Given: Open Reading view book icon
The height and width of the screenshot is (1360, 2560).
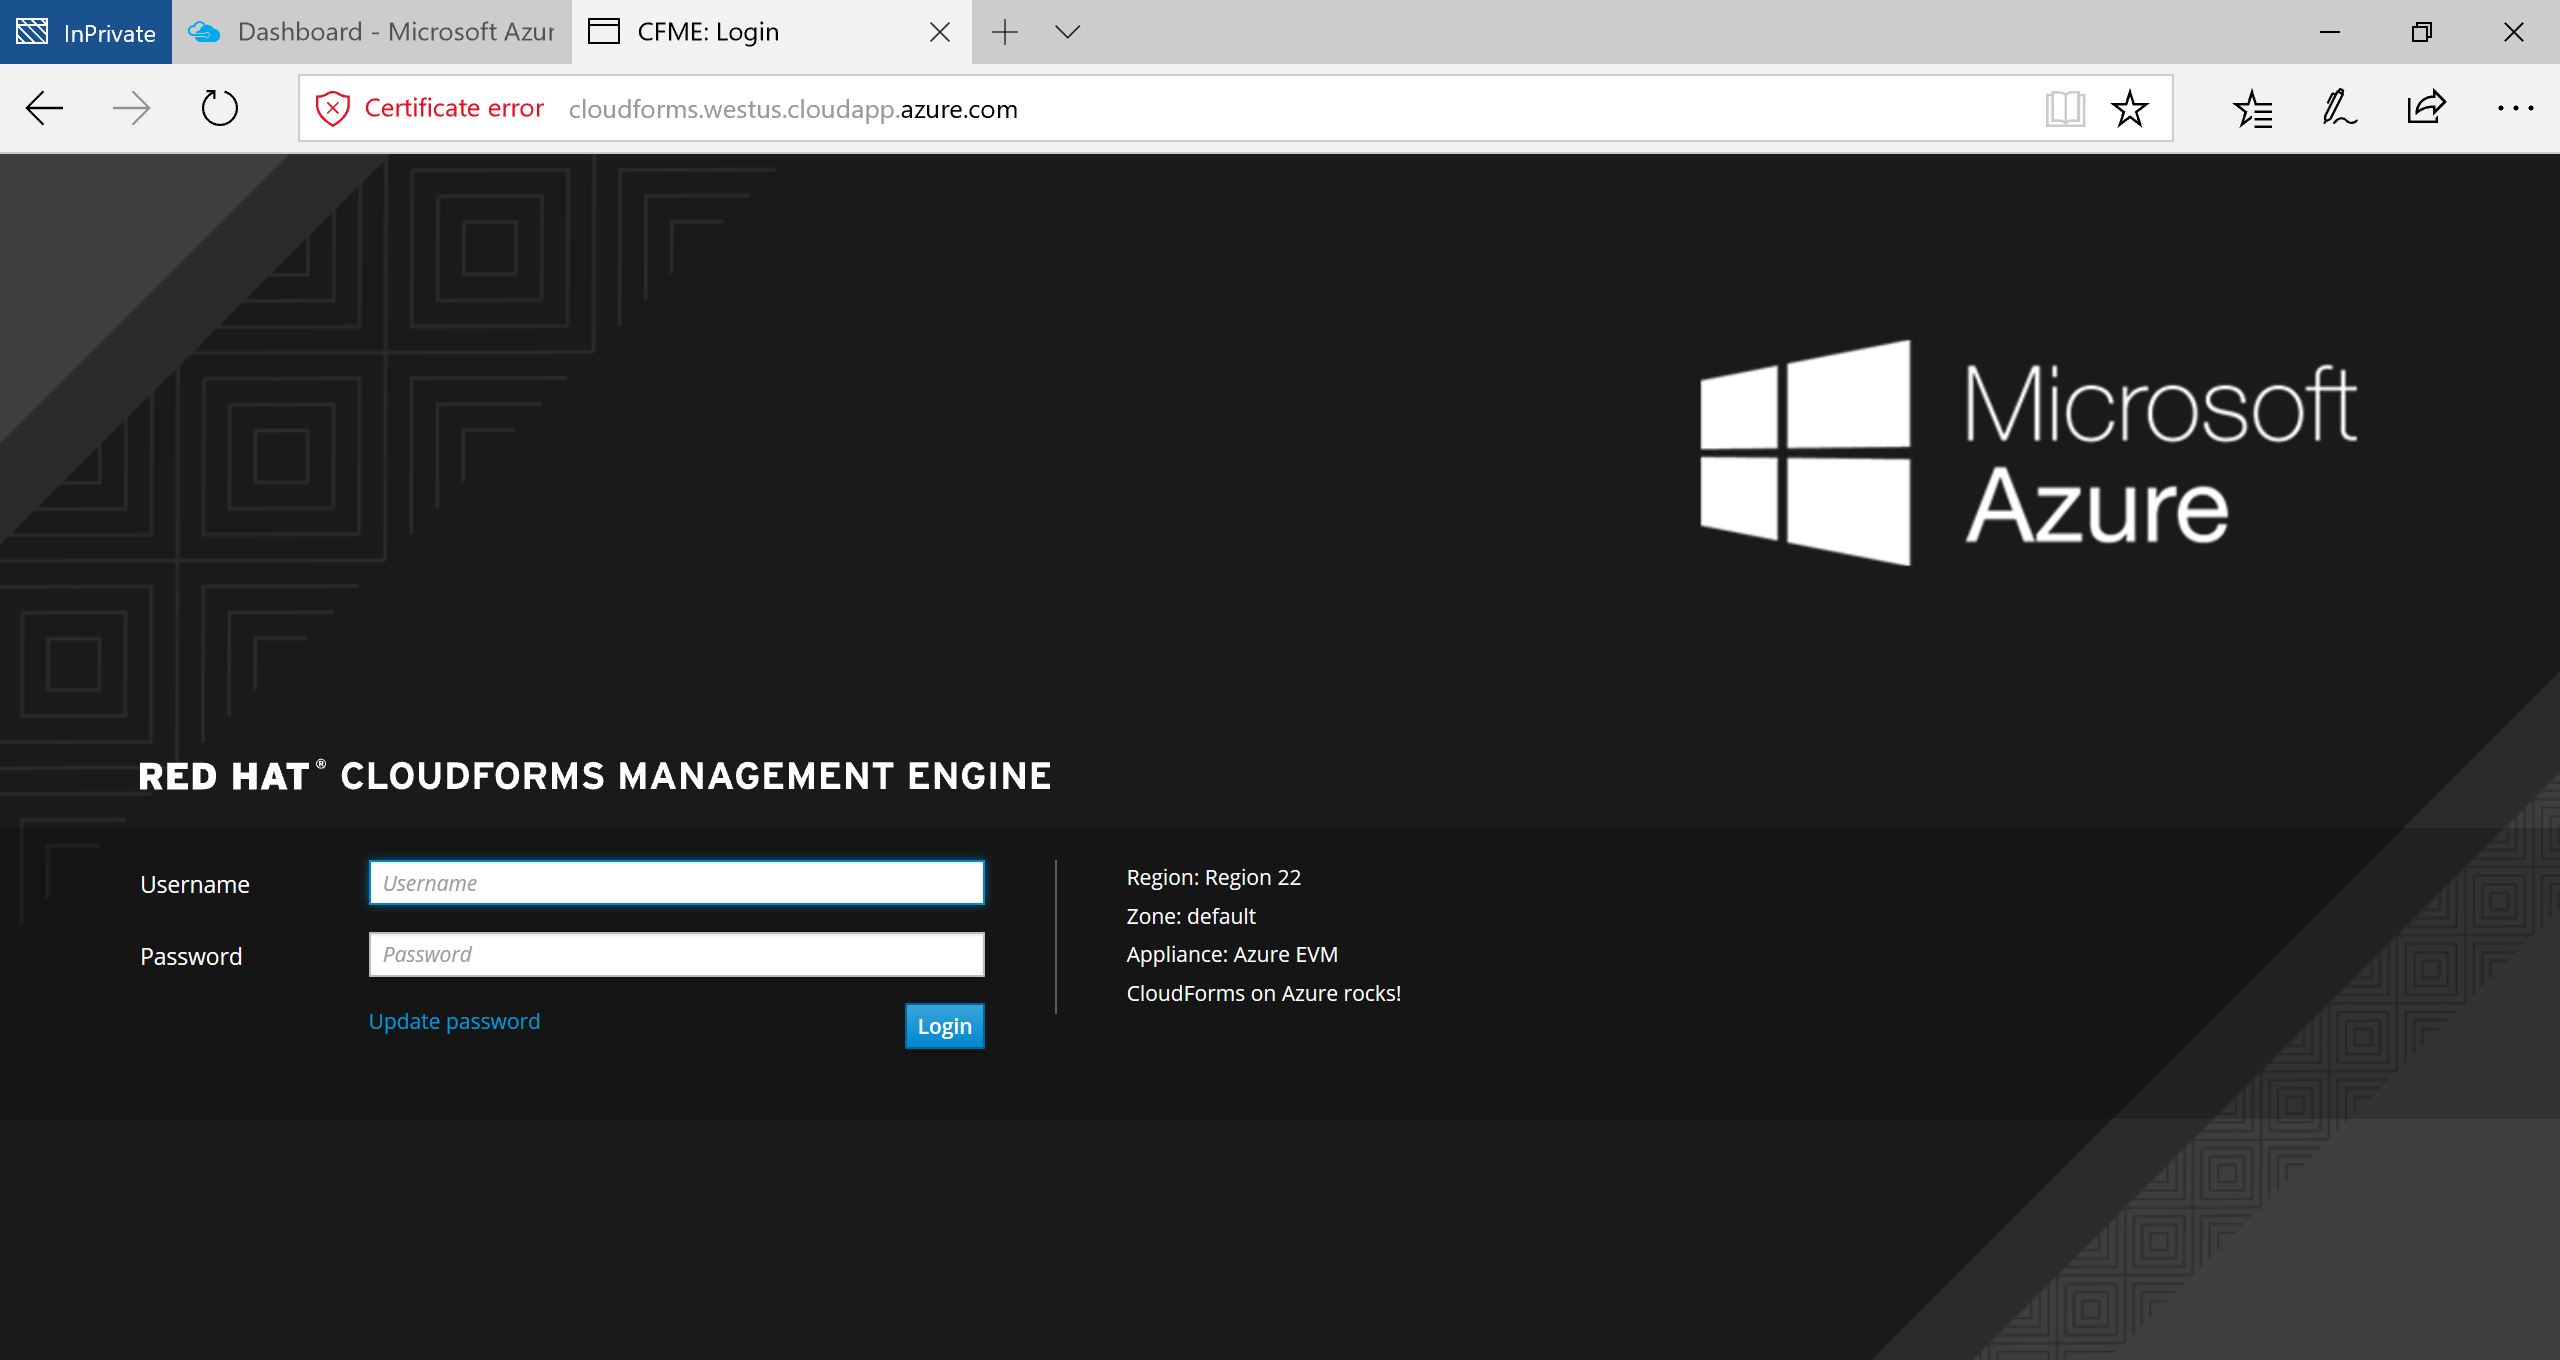Looking at the screenshot, I should [2064, 108].
